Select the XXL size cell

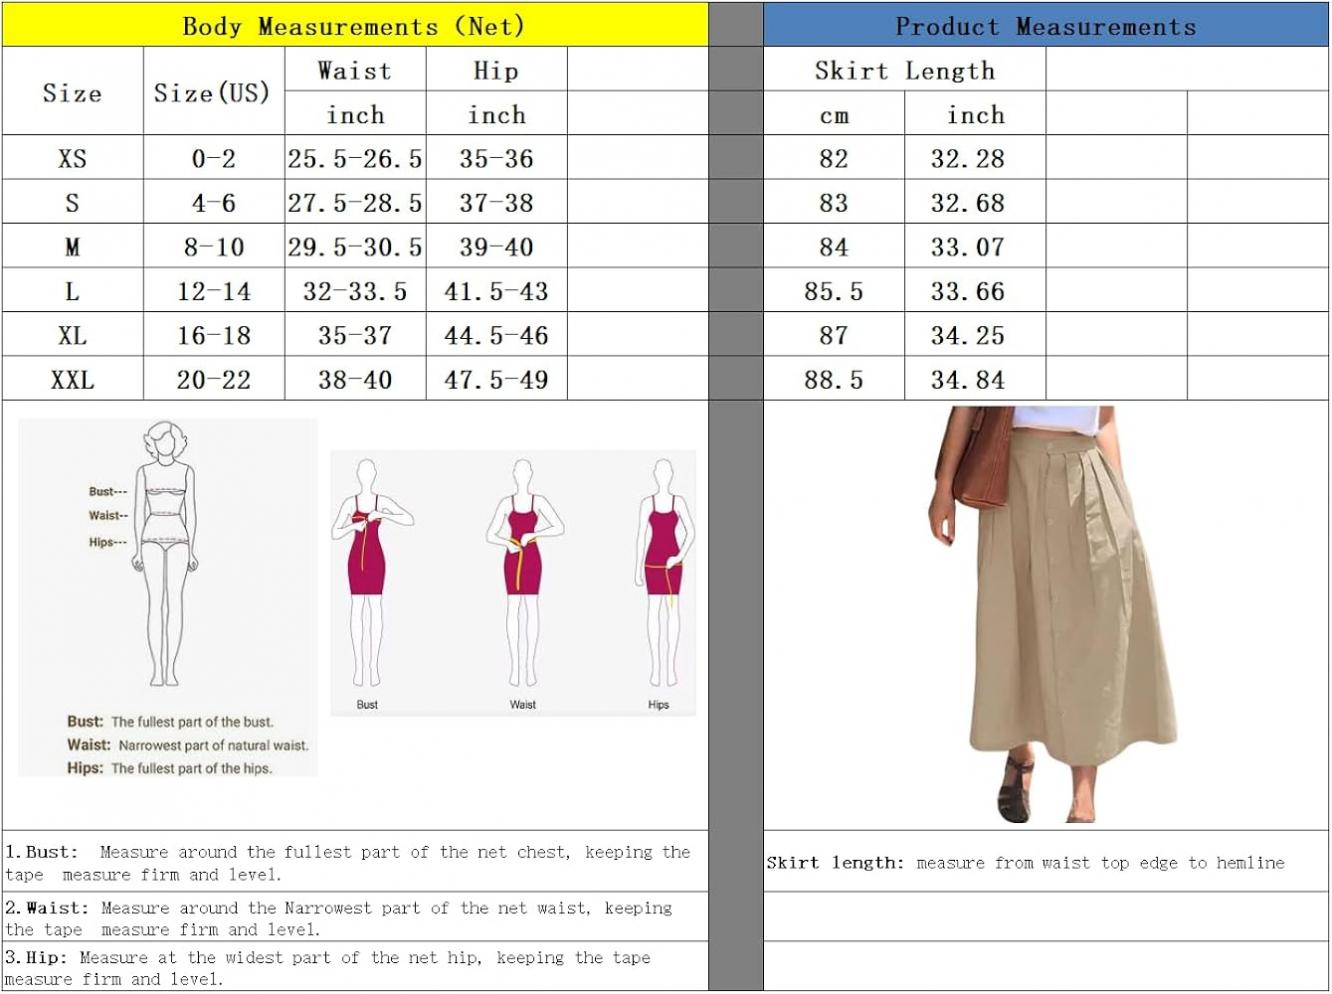[x=72, y=379]
